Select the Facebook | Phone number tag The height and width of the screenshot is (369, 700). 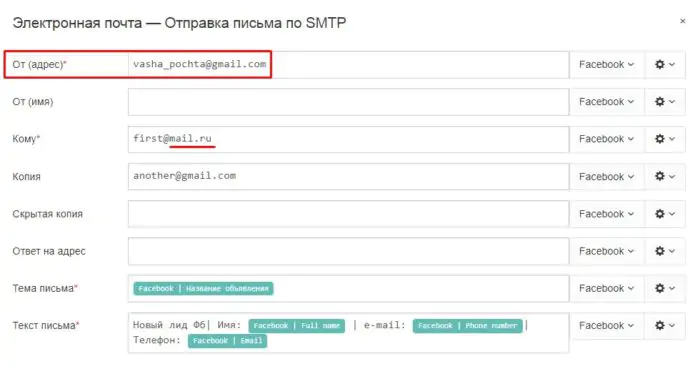pos(467,326)
